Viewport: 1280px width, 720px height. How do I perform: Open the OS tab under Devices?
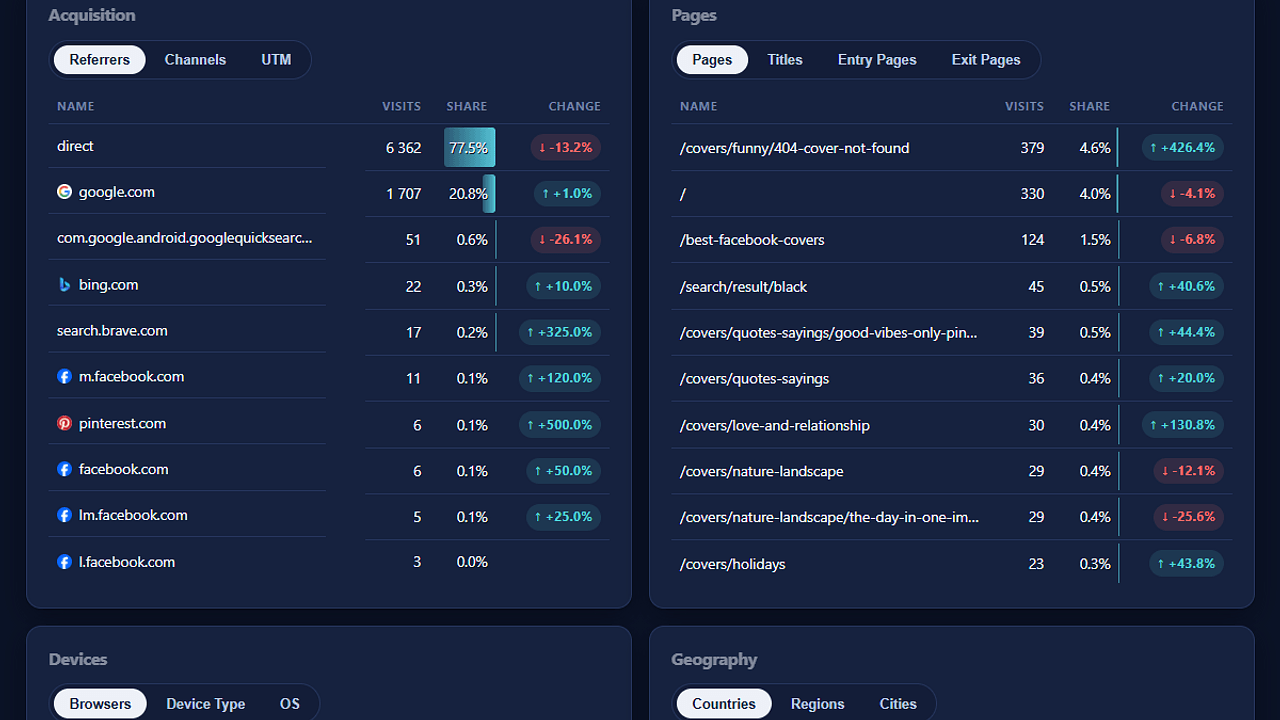coord(290,704)
